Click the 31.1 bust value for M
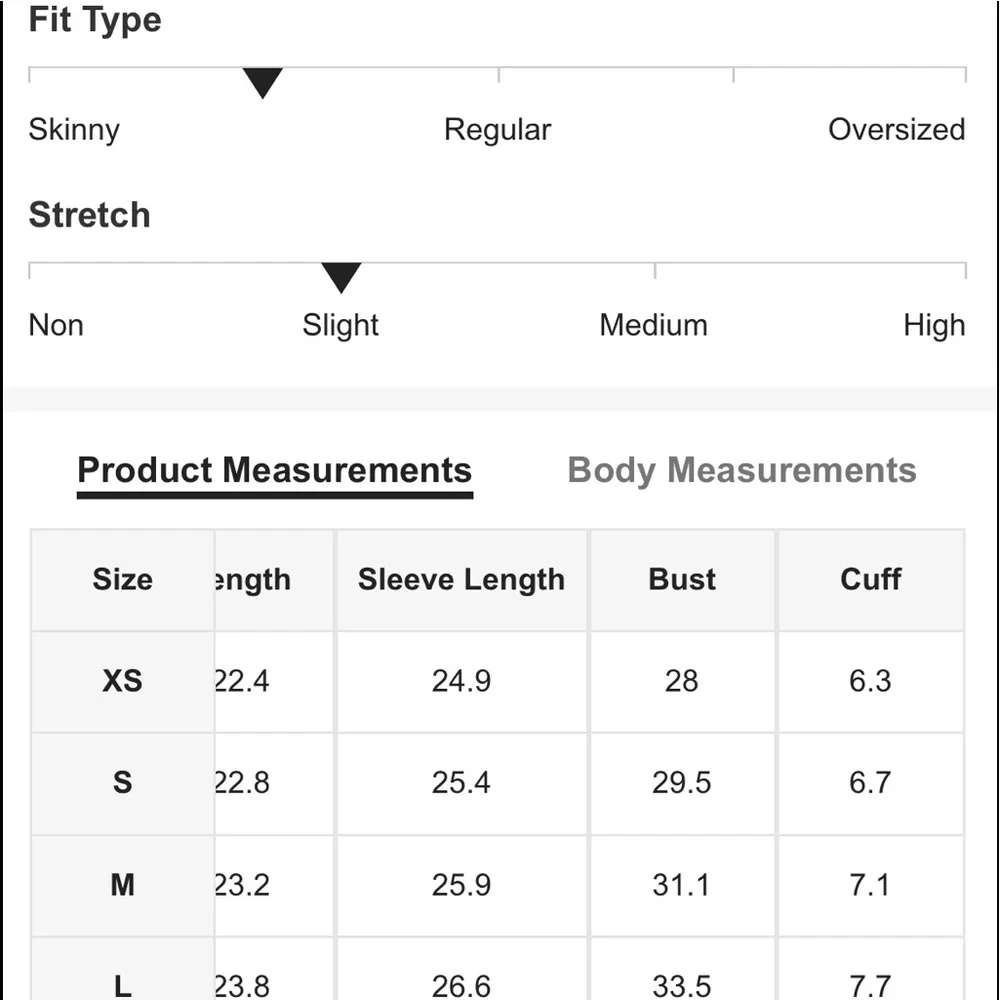The height and width of the screenshot is (1000, 1000). pos(682,885)
